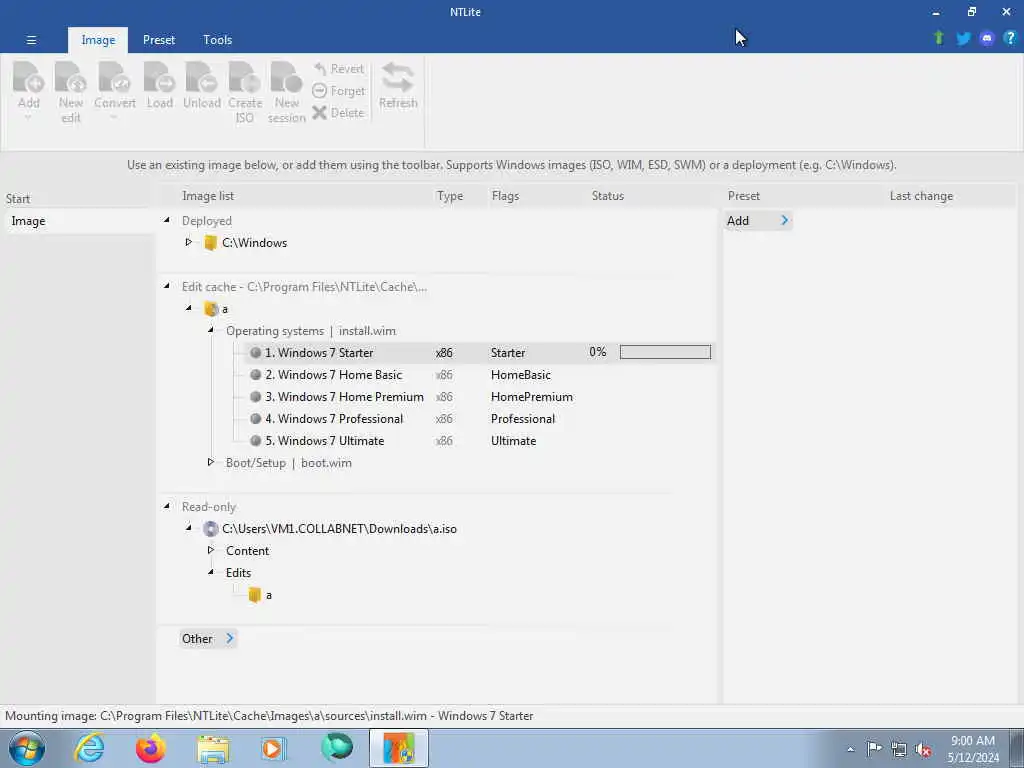1024x768 pixels.
Task: Select Image in the Start sidebar
Action: [78, 221]
